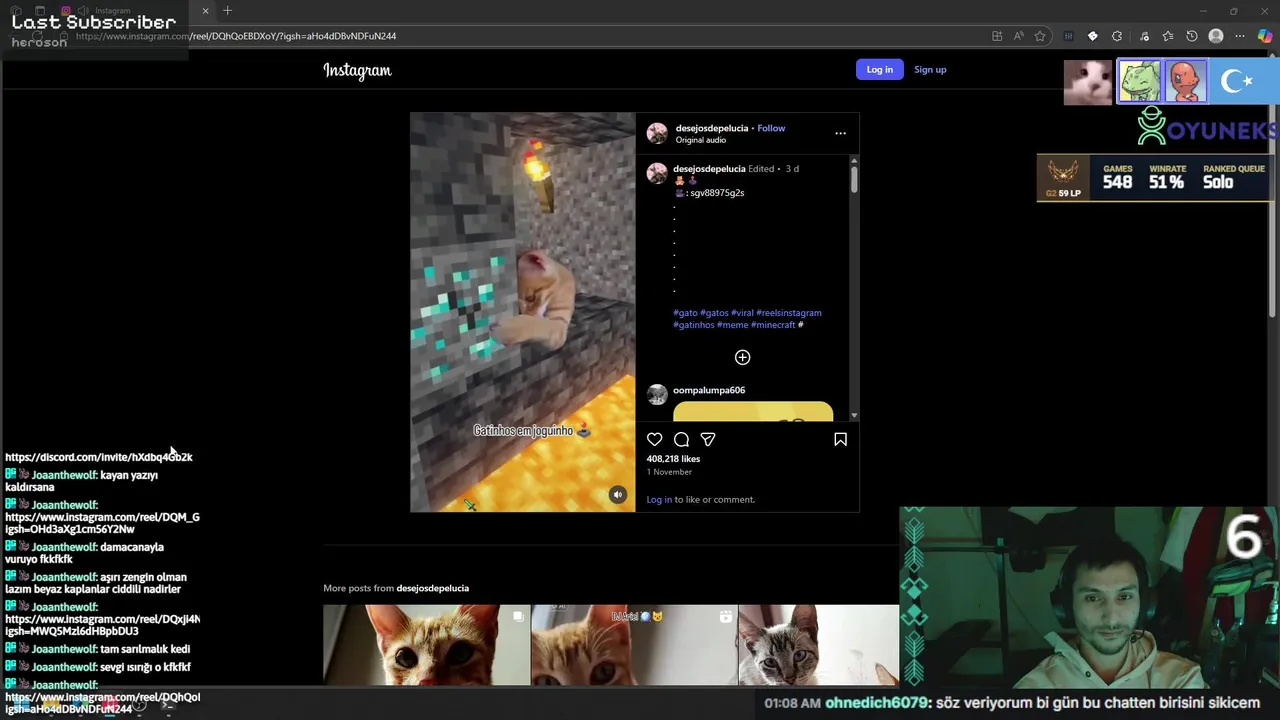
Task: Open browser Settings and more menu
Action: pyautogui.click(x=1240, y=36)
